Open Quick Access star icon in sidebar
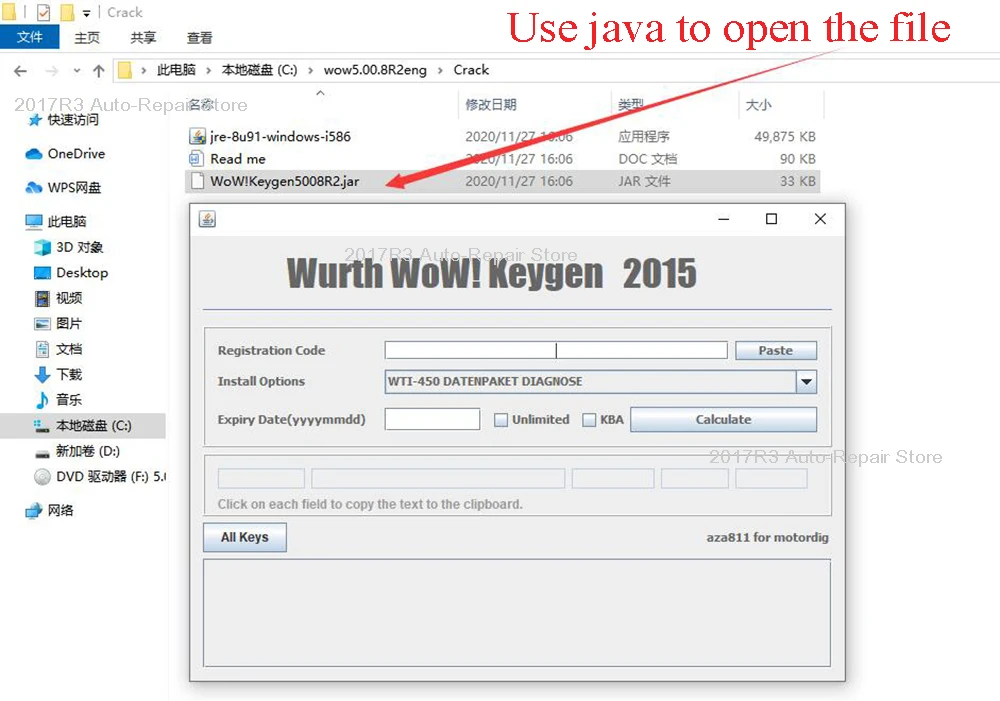This screenshot has width=1000, height=701. [x=34, y=120]
